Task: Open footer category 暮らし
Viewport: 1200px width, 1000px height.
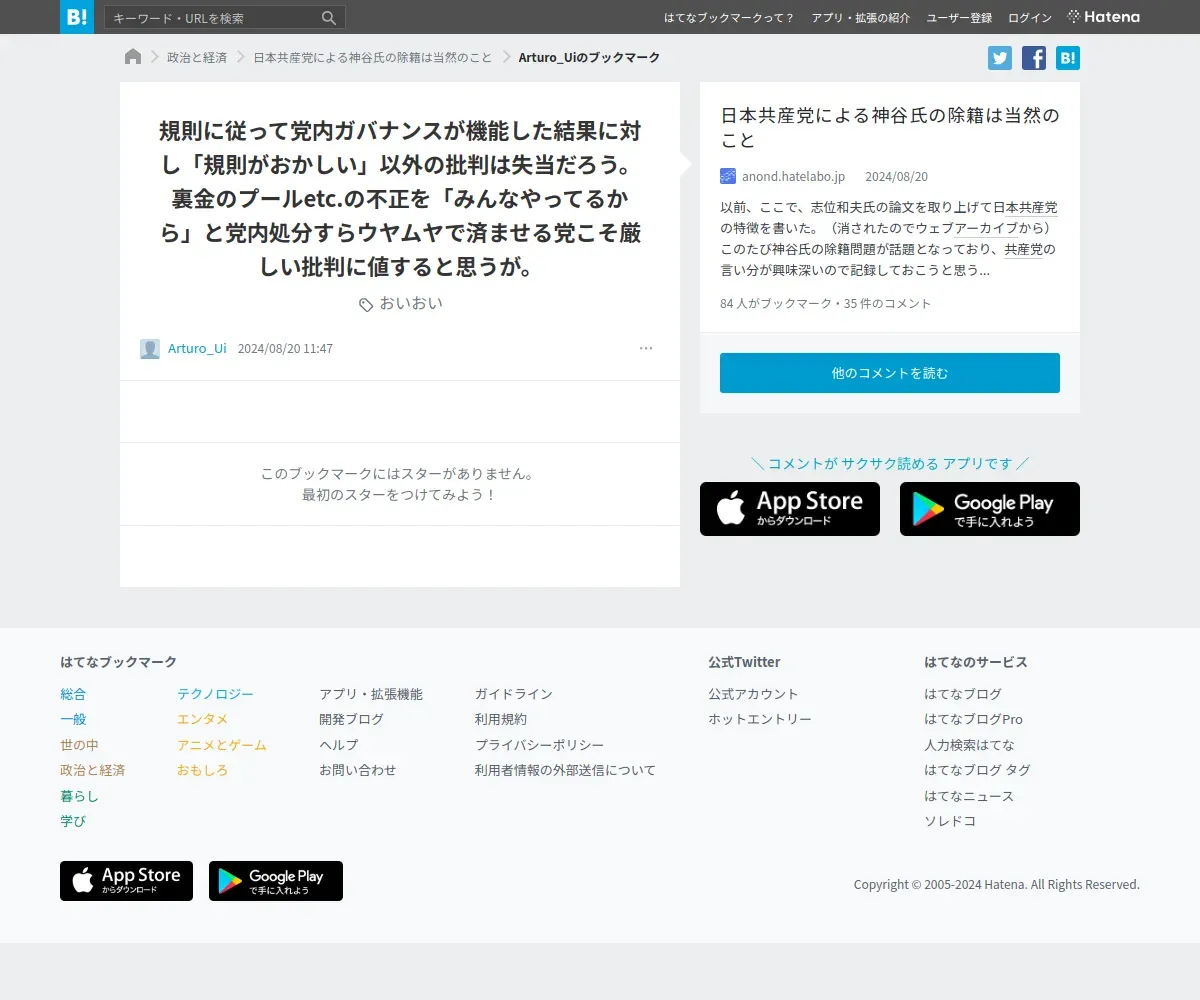Action: point(79,796)
